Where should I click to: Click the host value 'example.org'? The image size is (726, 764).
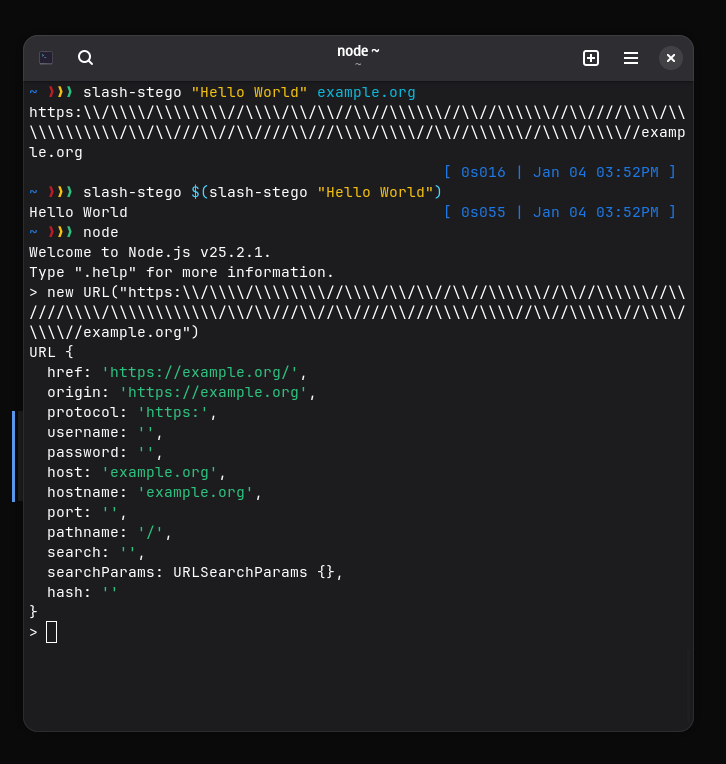(x=159, y=472)
